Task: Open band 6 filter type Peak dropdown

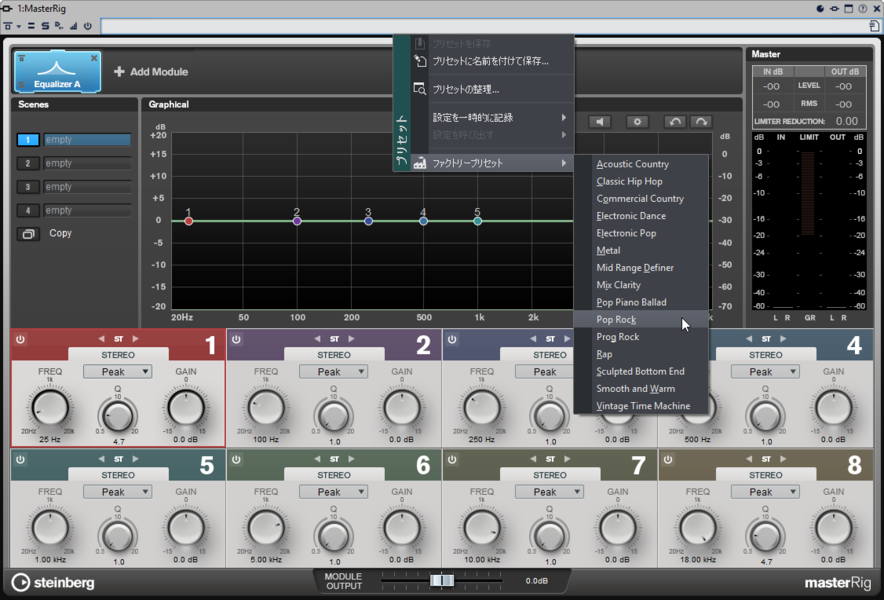Action: pos(333,492)
